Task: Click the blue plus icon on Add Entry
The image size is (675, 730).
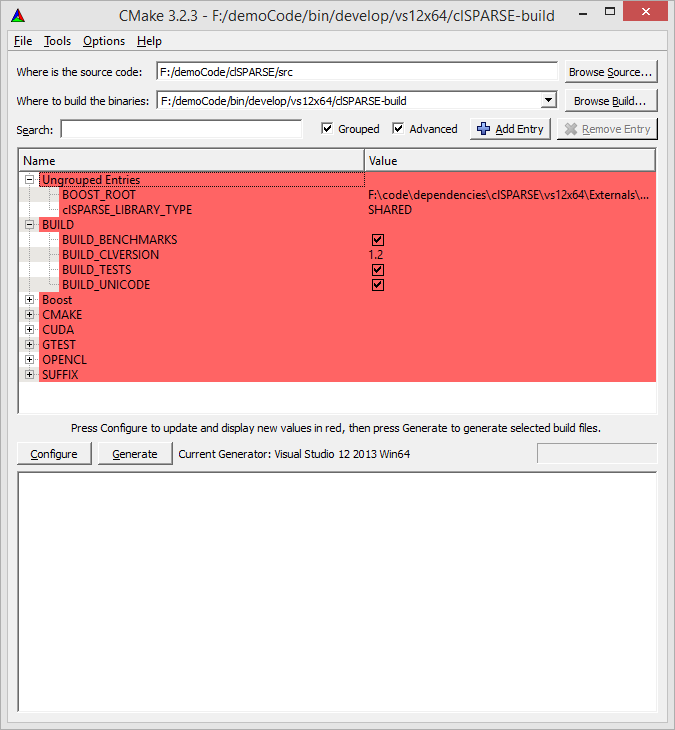Action: 483,129
